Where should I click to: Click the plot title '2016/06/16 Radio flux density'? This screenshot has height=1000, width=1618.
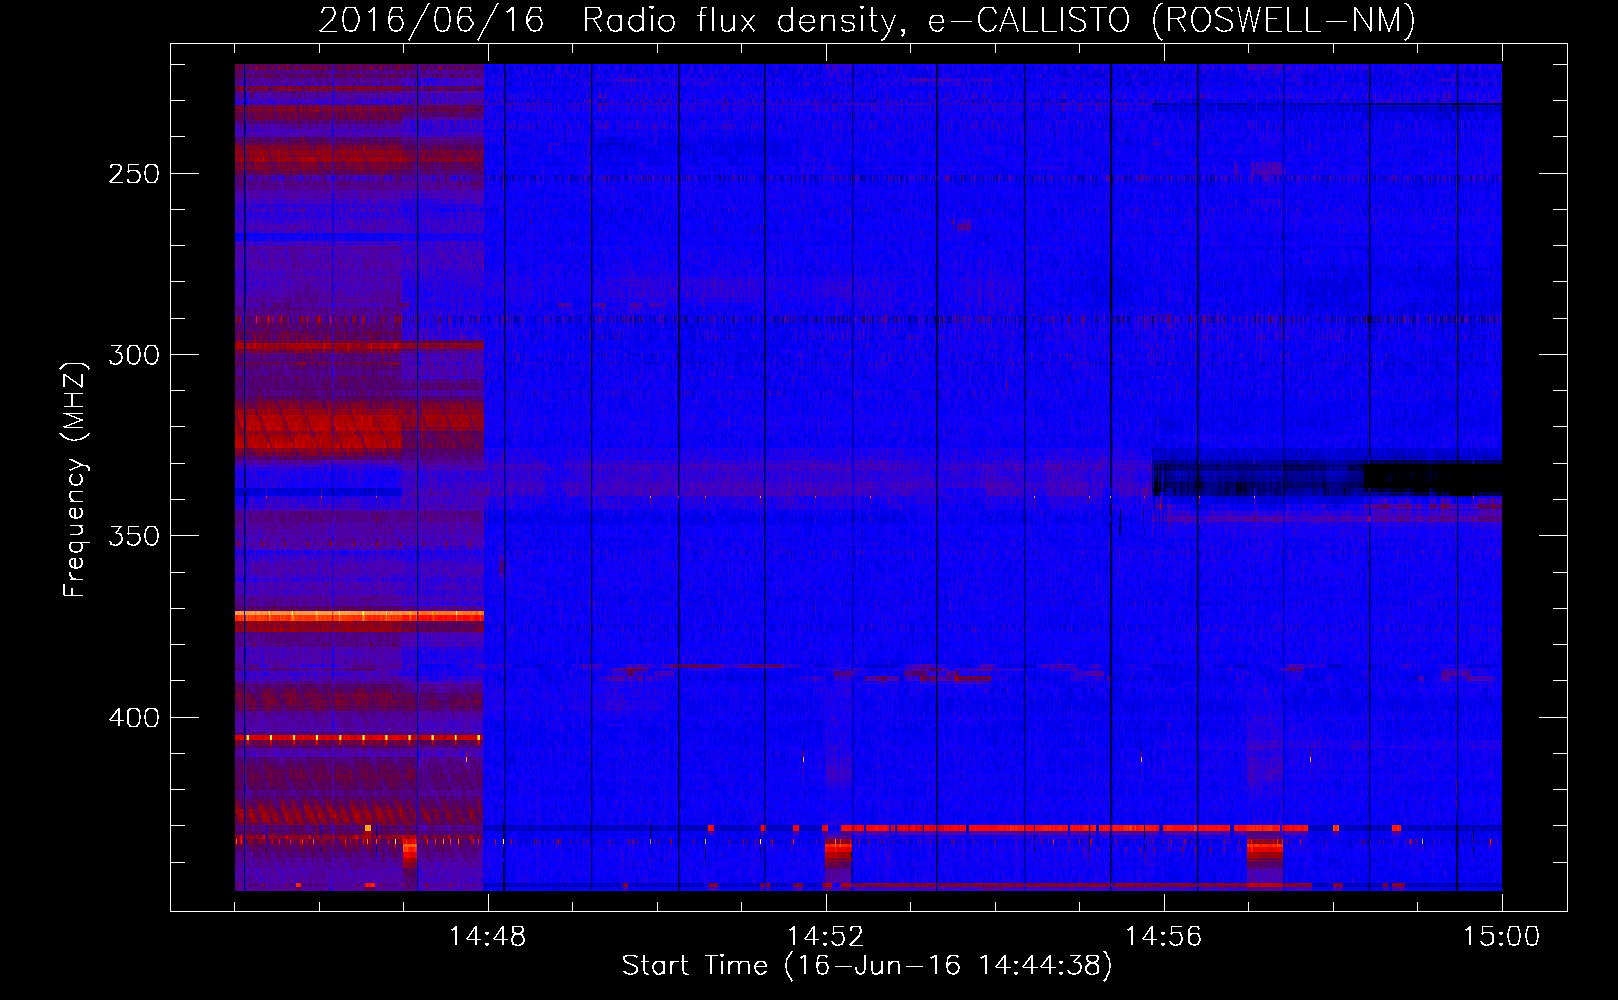point(612,20)
